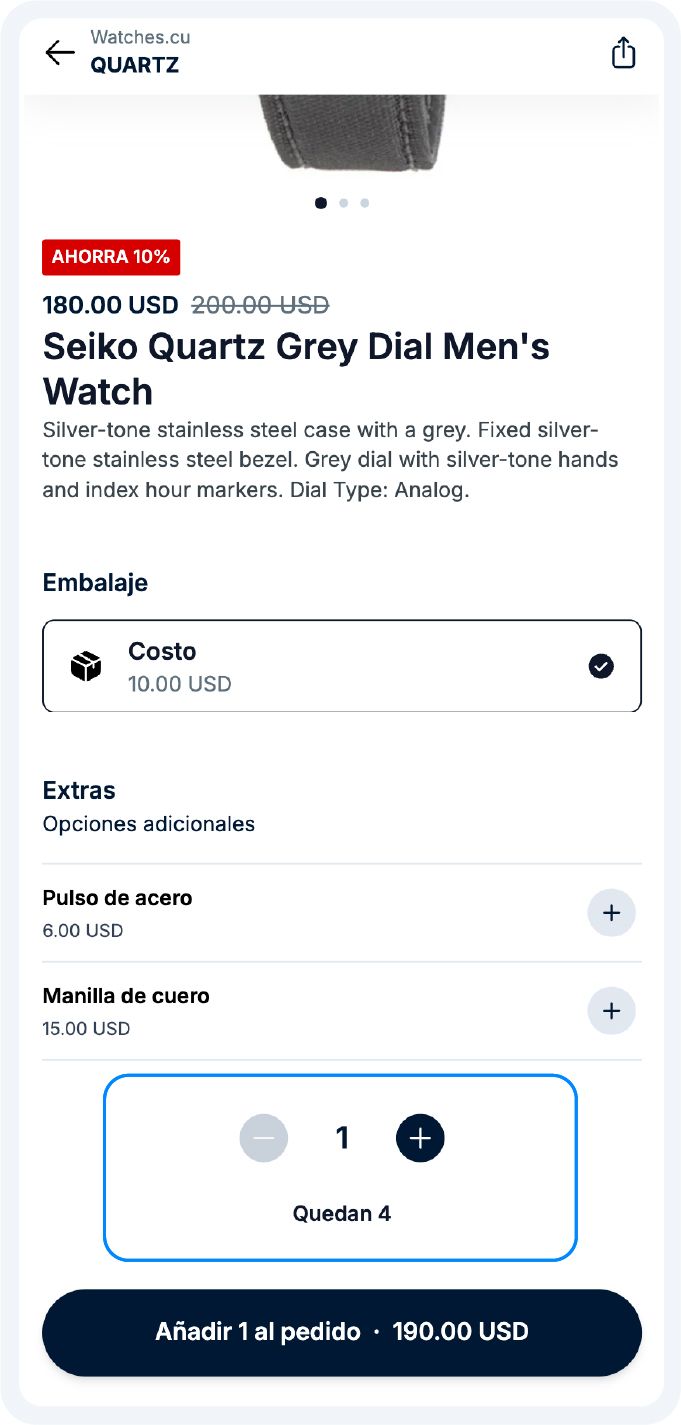Toggle the Costo packaging checkmark
Image resolution: width=681 pixels, height=1425 pixels.
[601, 666]
